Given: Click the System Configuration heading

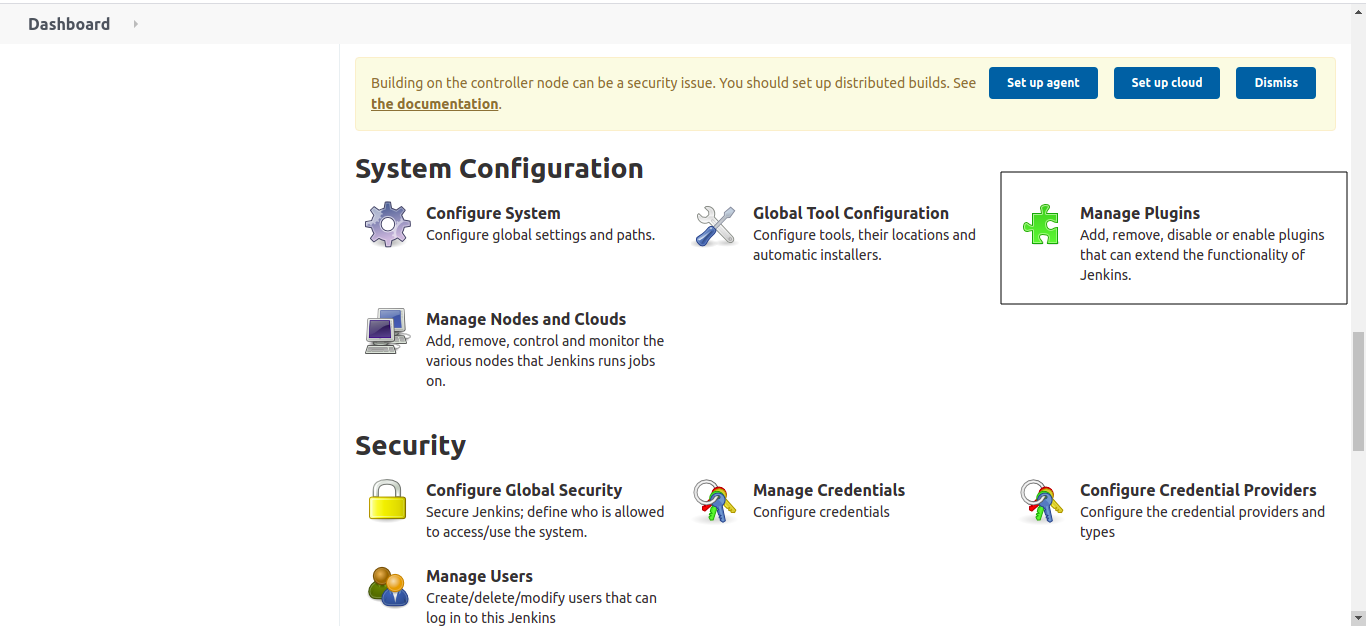Looking at the screenshot, I should coord(499,168).
